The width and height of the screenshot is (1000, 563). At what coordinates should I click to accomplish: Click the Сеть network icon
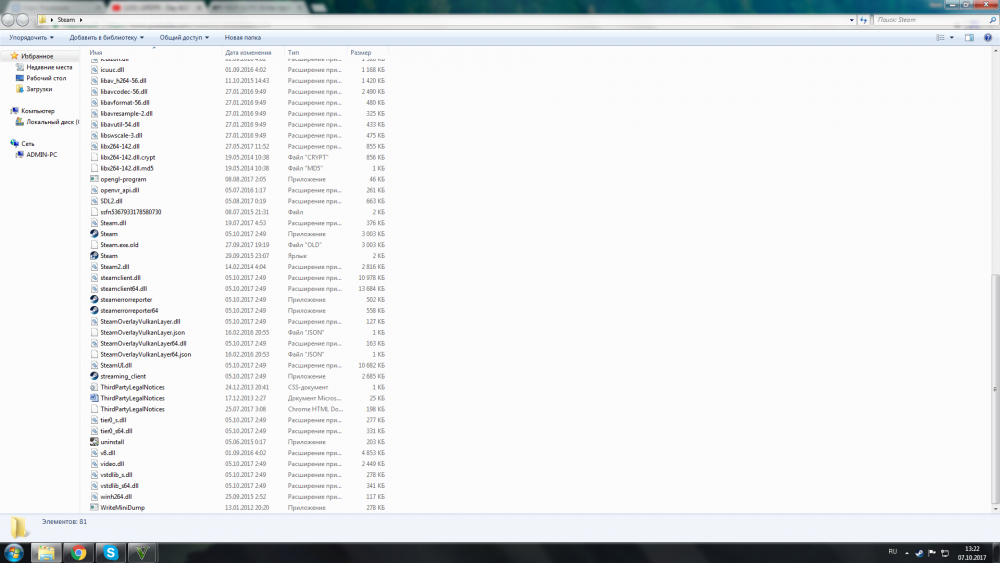coord(15,143)
